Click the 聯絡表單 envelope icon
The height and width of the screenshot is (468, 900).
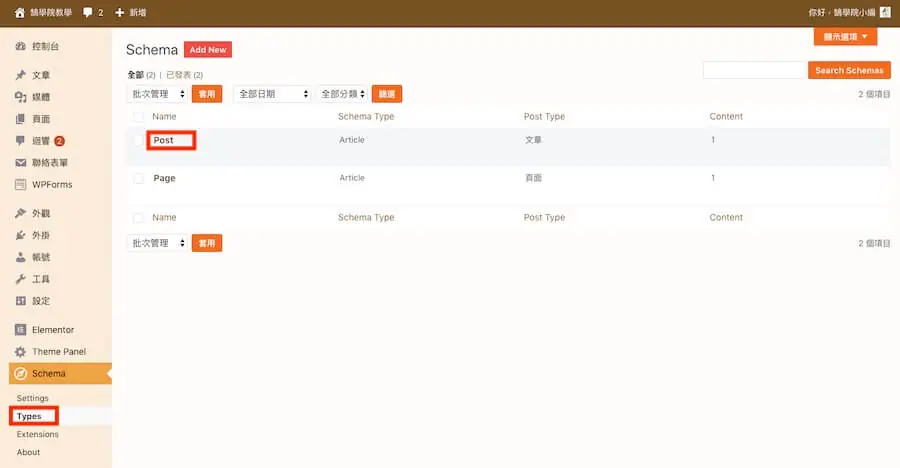pyautogui.click(x=21, y=163)
